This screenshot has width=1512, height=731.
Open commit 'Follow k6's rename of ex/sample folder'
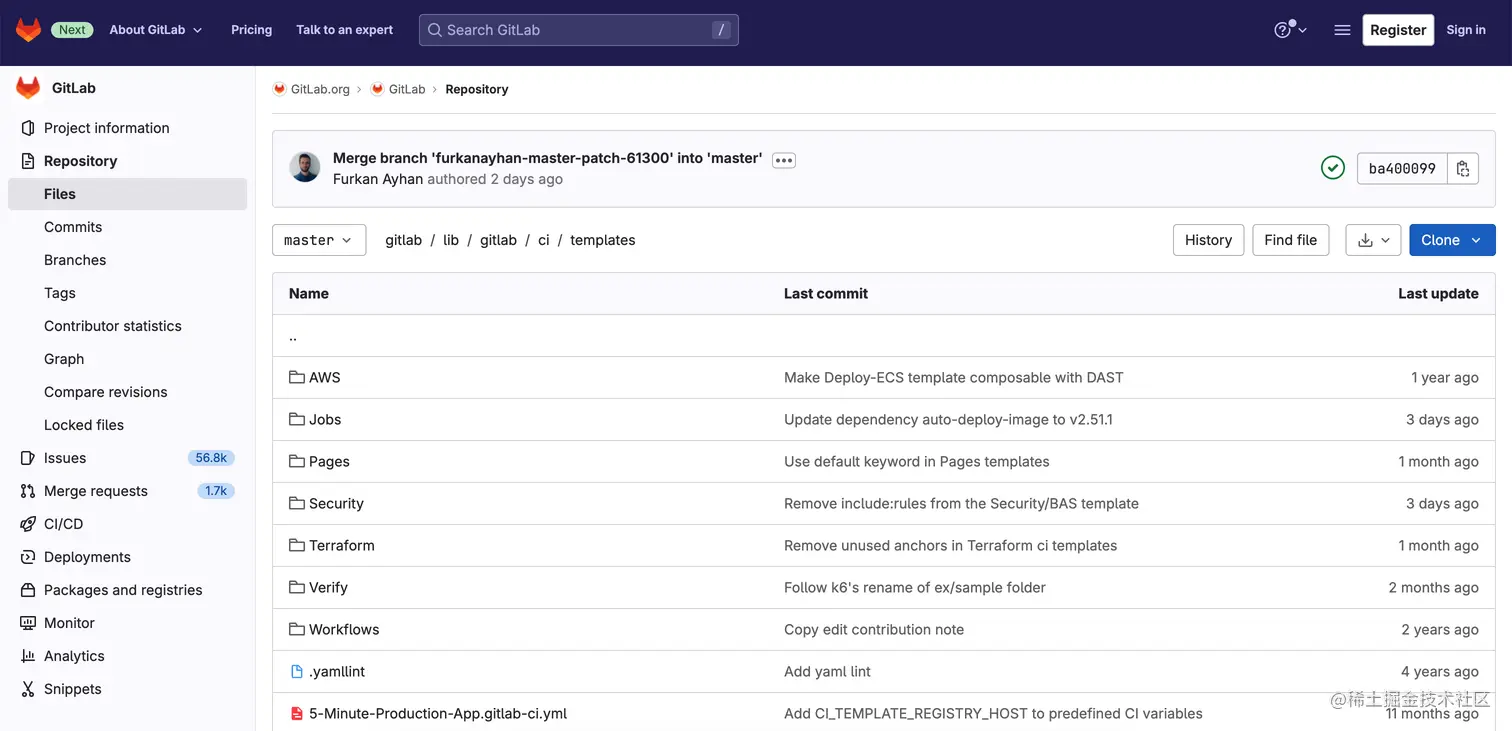coord(915,588)
